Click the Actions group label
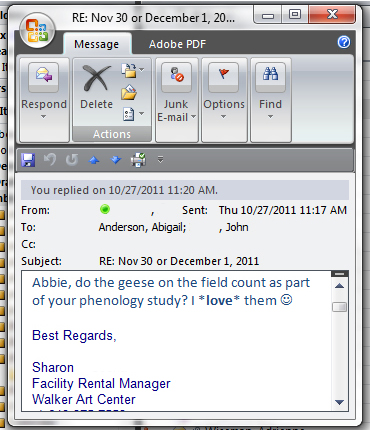370x430 pixels. point(112,134)
